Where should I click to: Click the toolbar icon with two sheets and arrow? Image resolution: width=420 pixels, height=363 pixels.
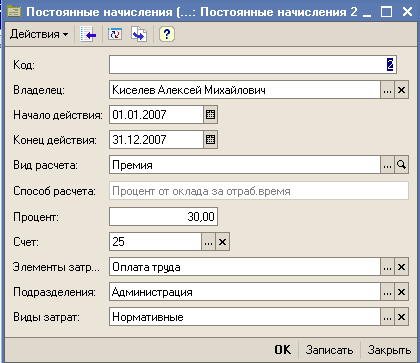pos(139,34)
